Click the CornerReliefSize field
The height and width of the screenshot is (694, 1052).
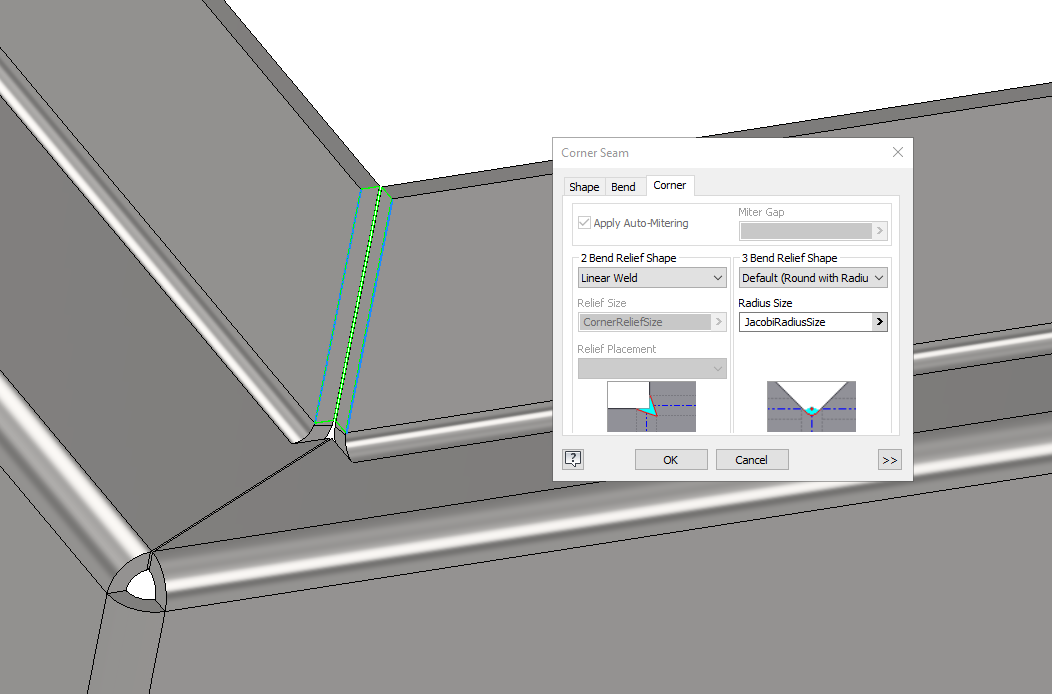pyautogui.click(x=643, y=321)
